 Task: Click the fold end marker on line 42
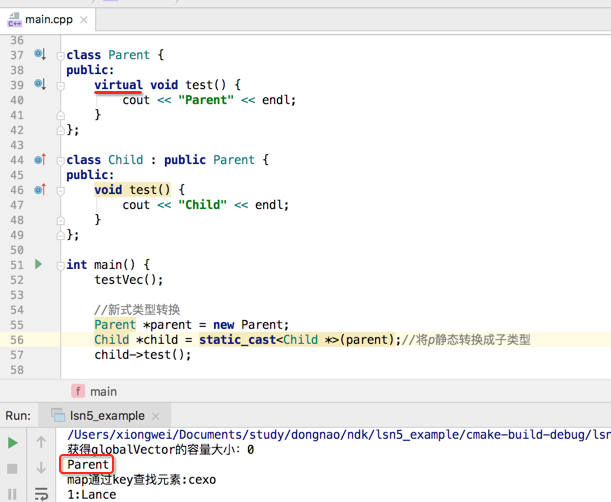point(60,130)
